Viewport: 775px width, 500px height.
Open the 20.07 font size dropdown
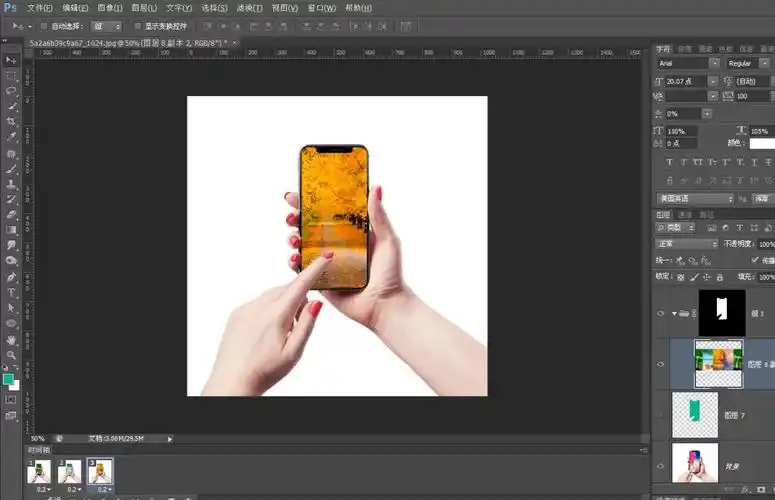click(713, 81)
